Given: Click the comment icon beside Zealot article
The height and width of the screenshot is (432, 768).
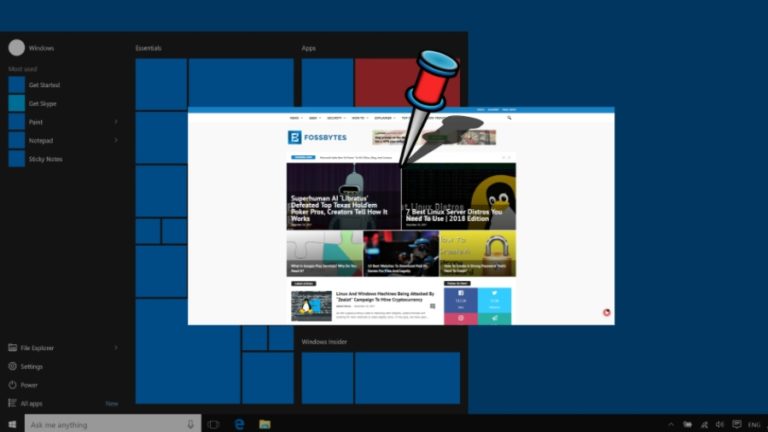Looking at the screenshot, I should tap(432, 306).
